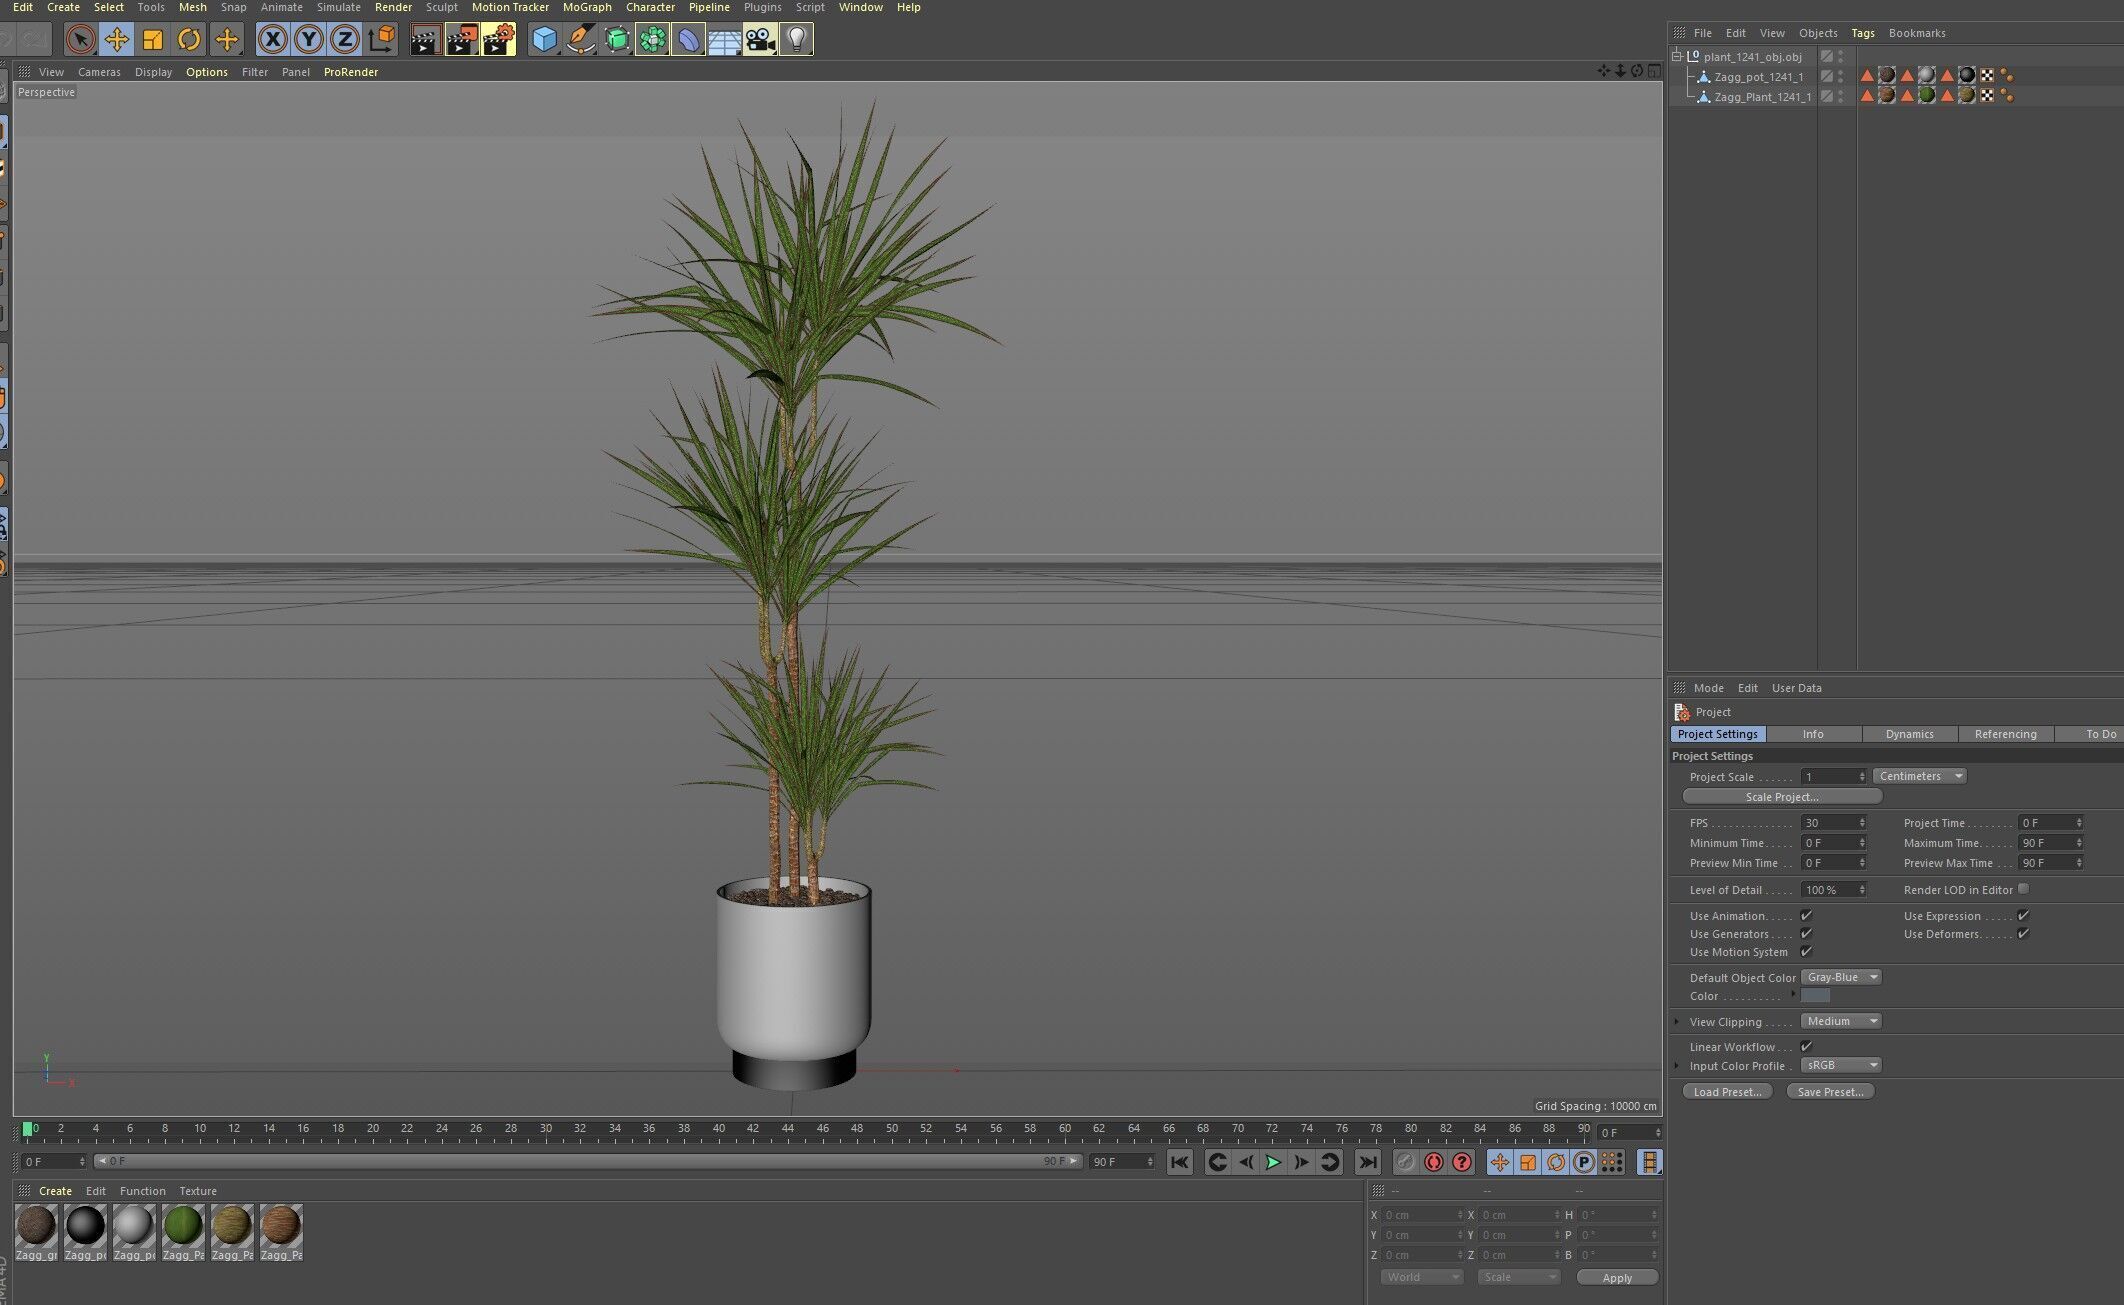Open View Clipping dropdown
The width and height of the screenshot is (2124, 1305).
pyautogui.click(x=1841, y=1021)
